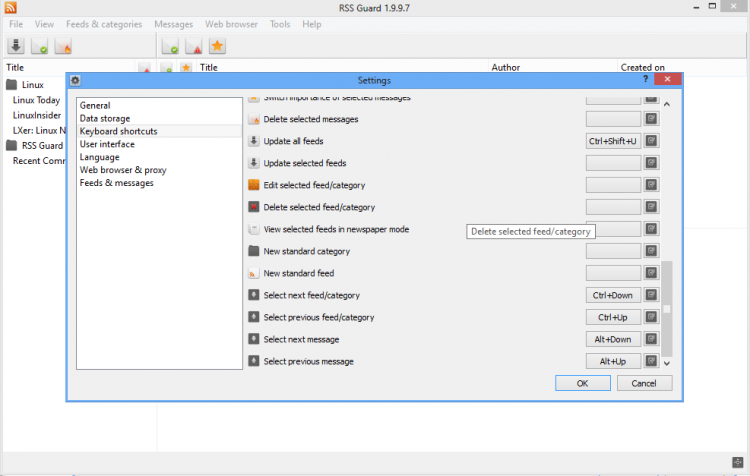Click scroll down arrow in shortcuts list
Screen dimensions: 750x476
click(x=667, y=364)
